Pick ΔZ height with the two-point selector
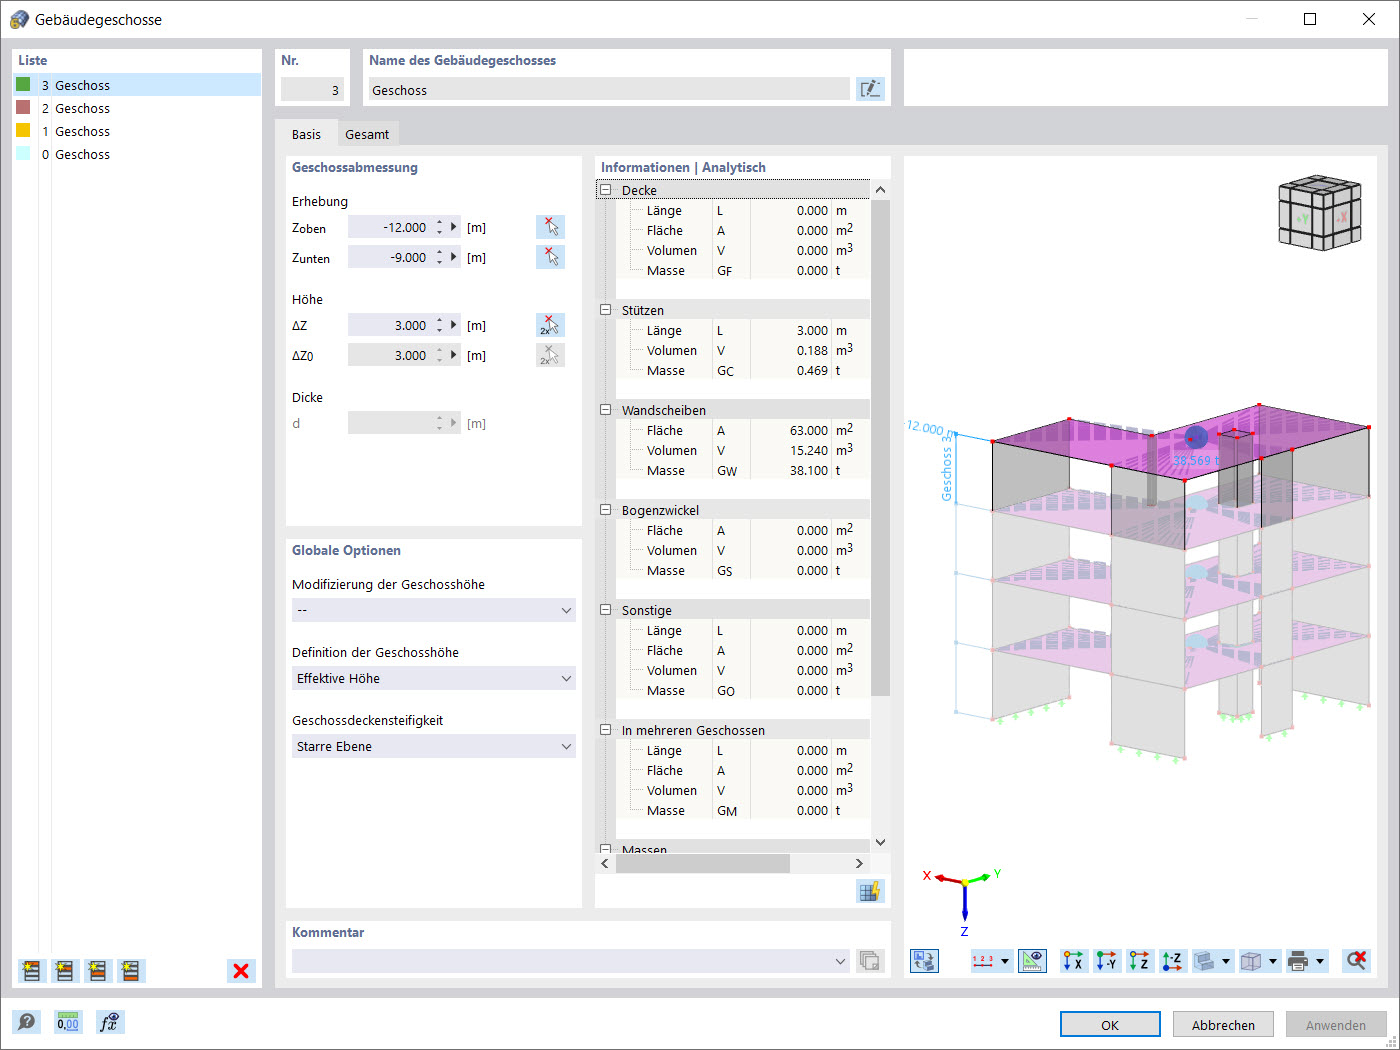 (x=550, y=325)
